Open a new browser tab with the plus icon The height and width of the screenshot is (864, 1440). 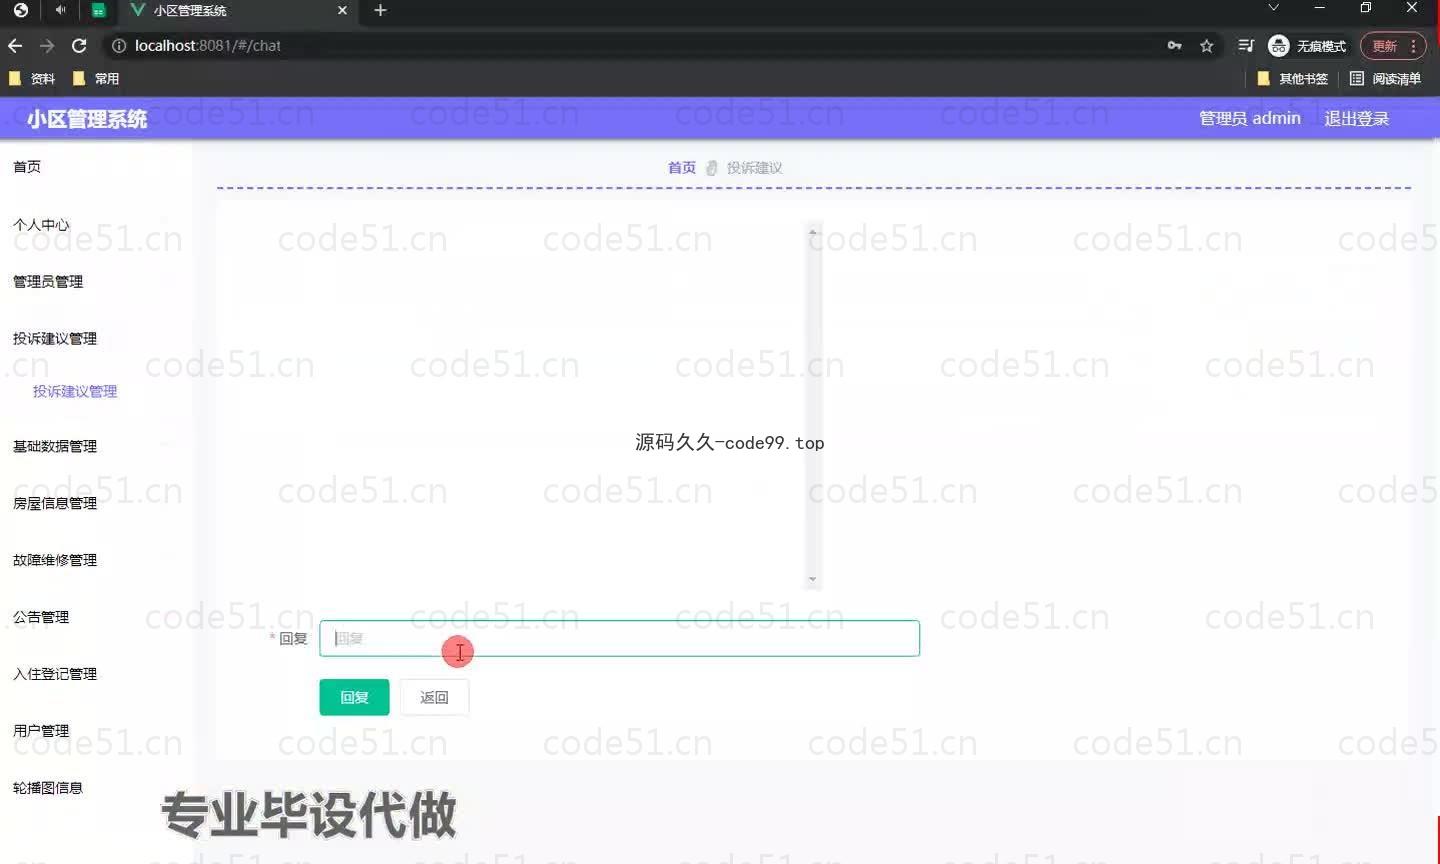click(x=380, y=10)
